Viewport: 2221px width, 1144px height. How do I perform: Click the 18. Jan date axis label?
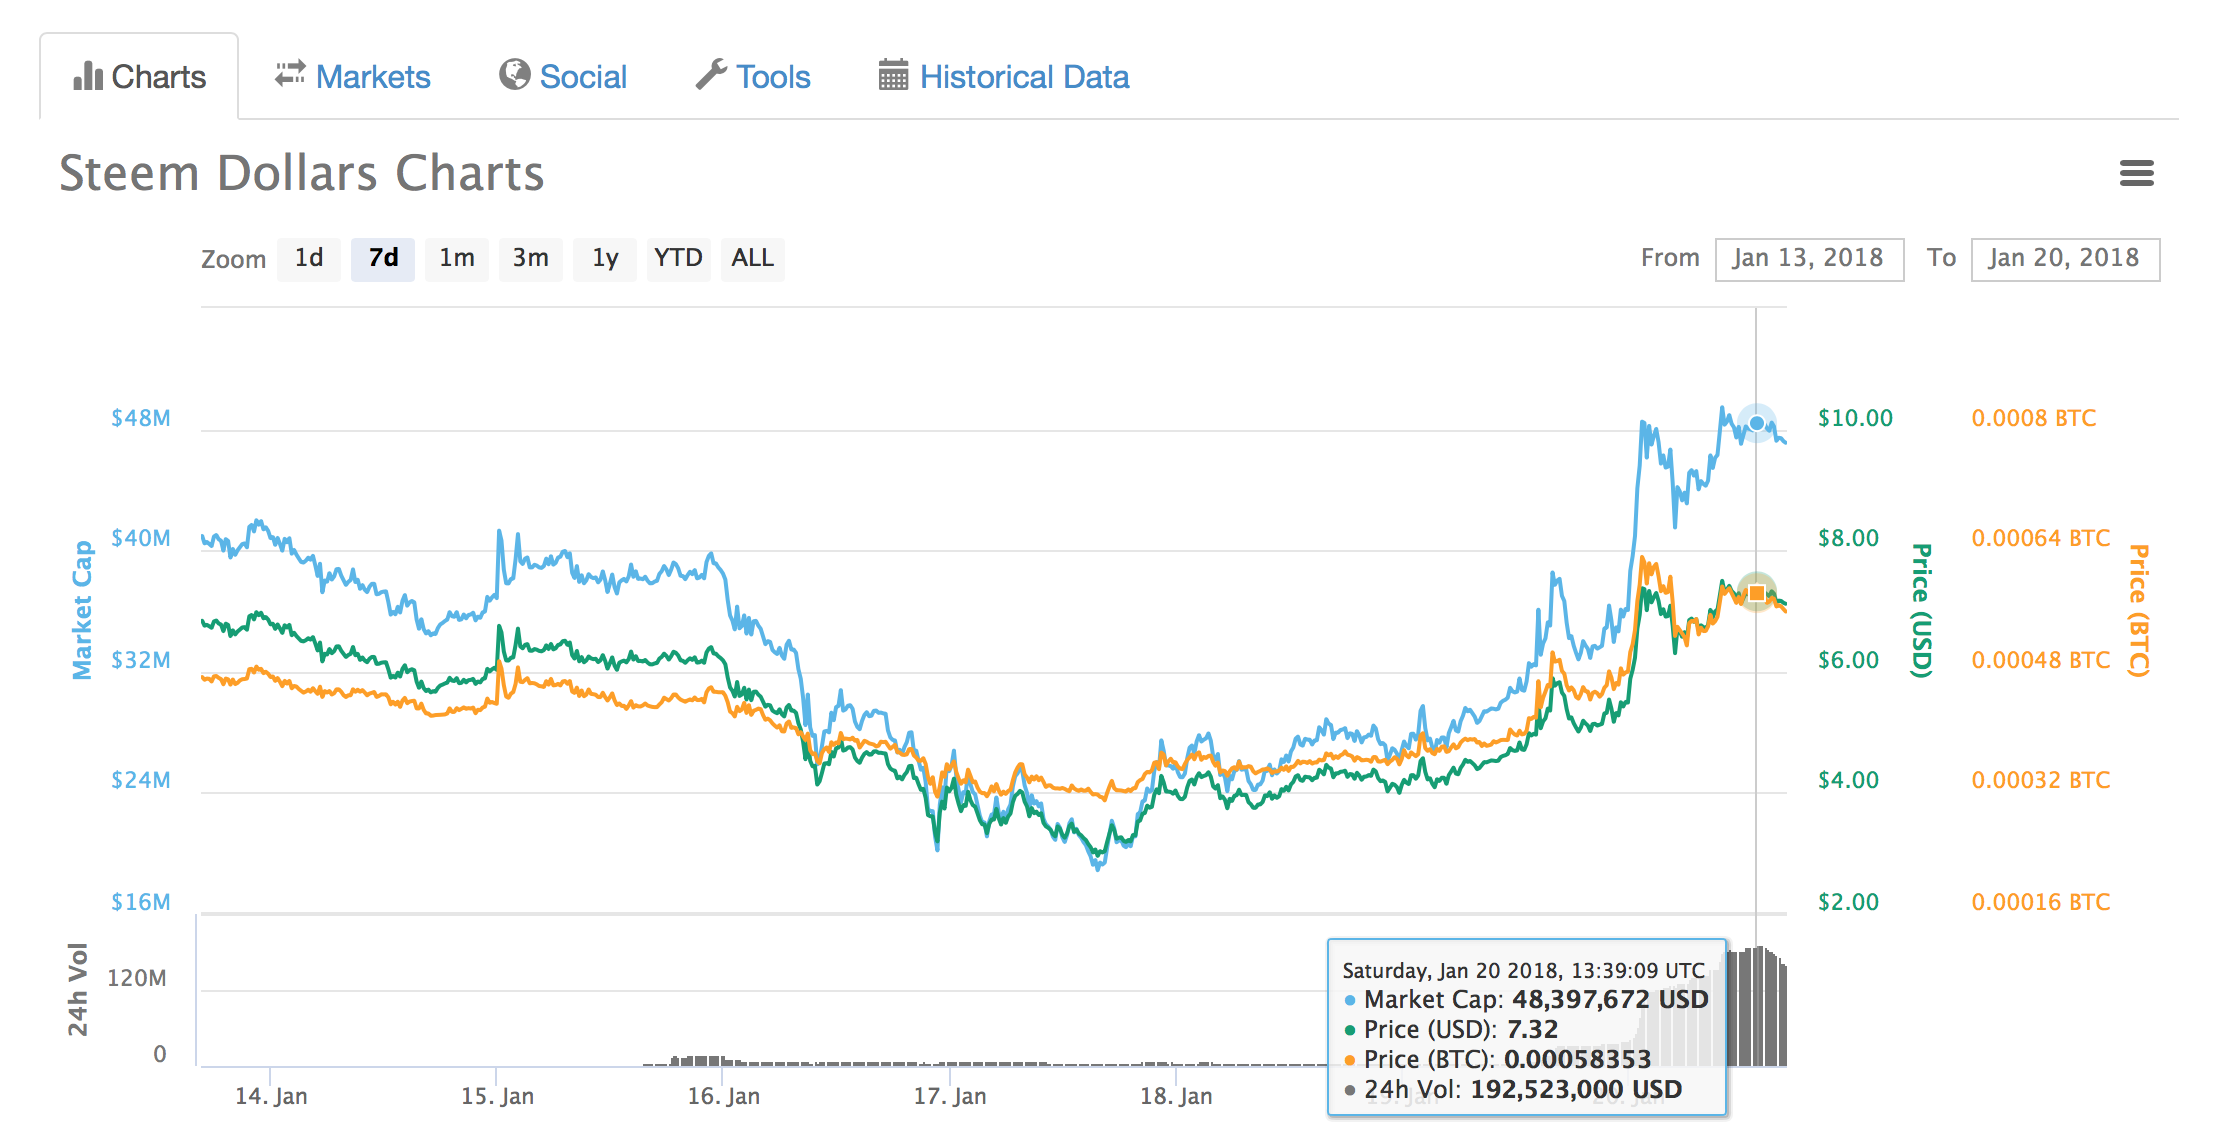click(x=1176, y=1096)
